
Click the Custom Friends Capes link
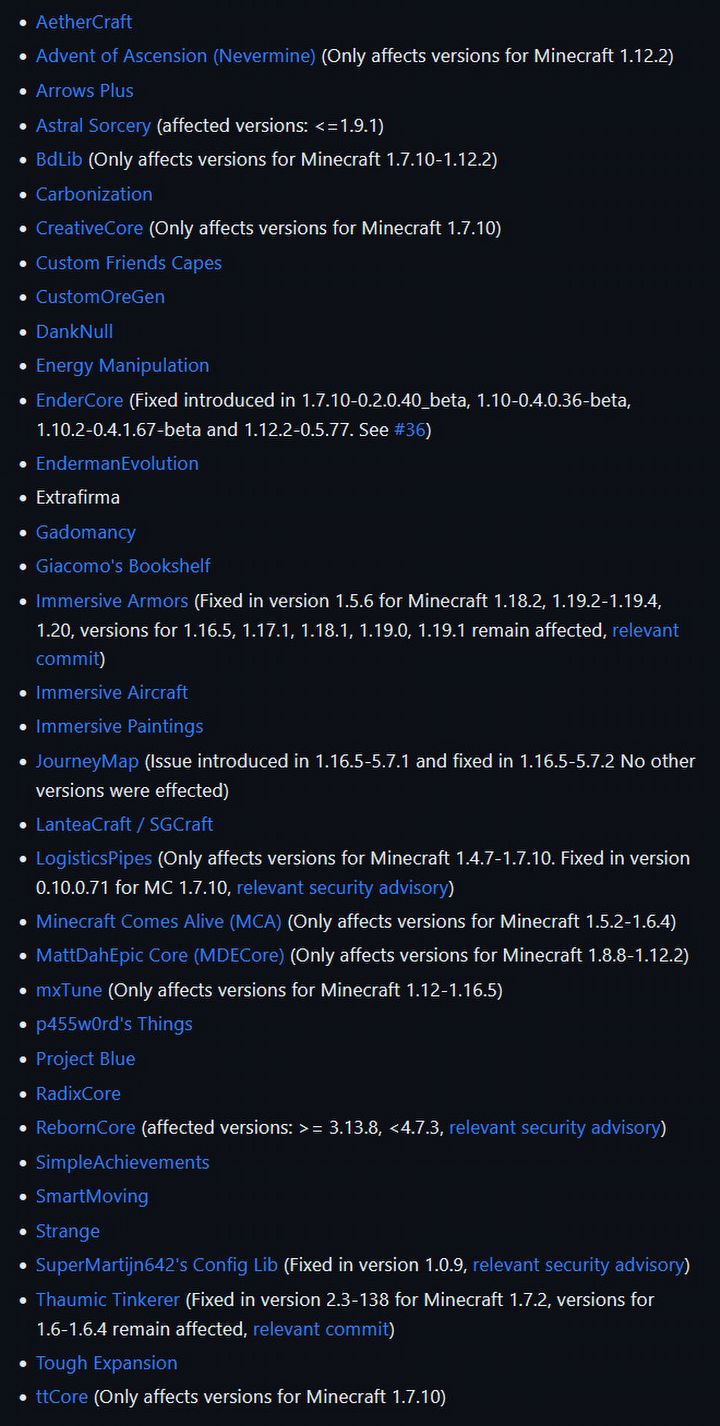pos(128,263)
